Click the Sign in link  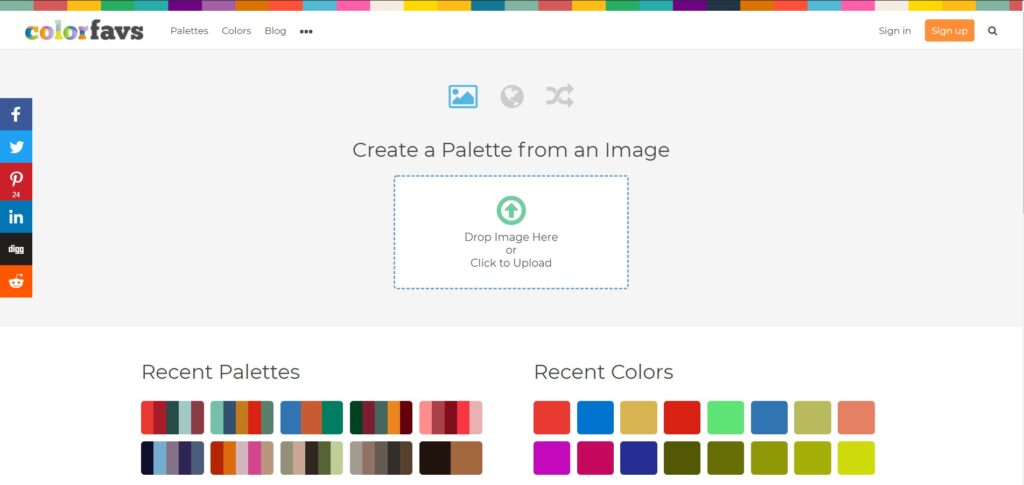(x=895, y=31)
